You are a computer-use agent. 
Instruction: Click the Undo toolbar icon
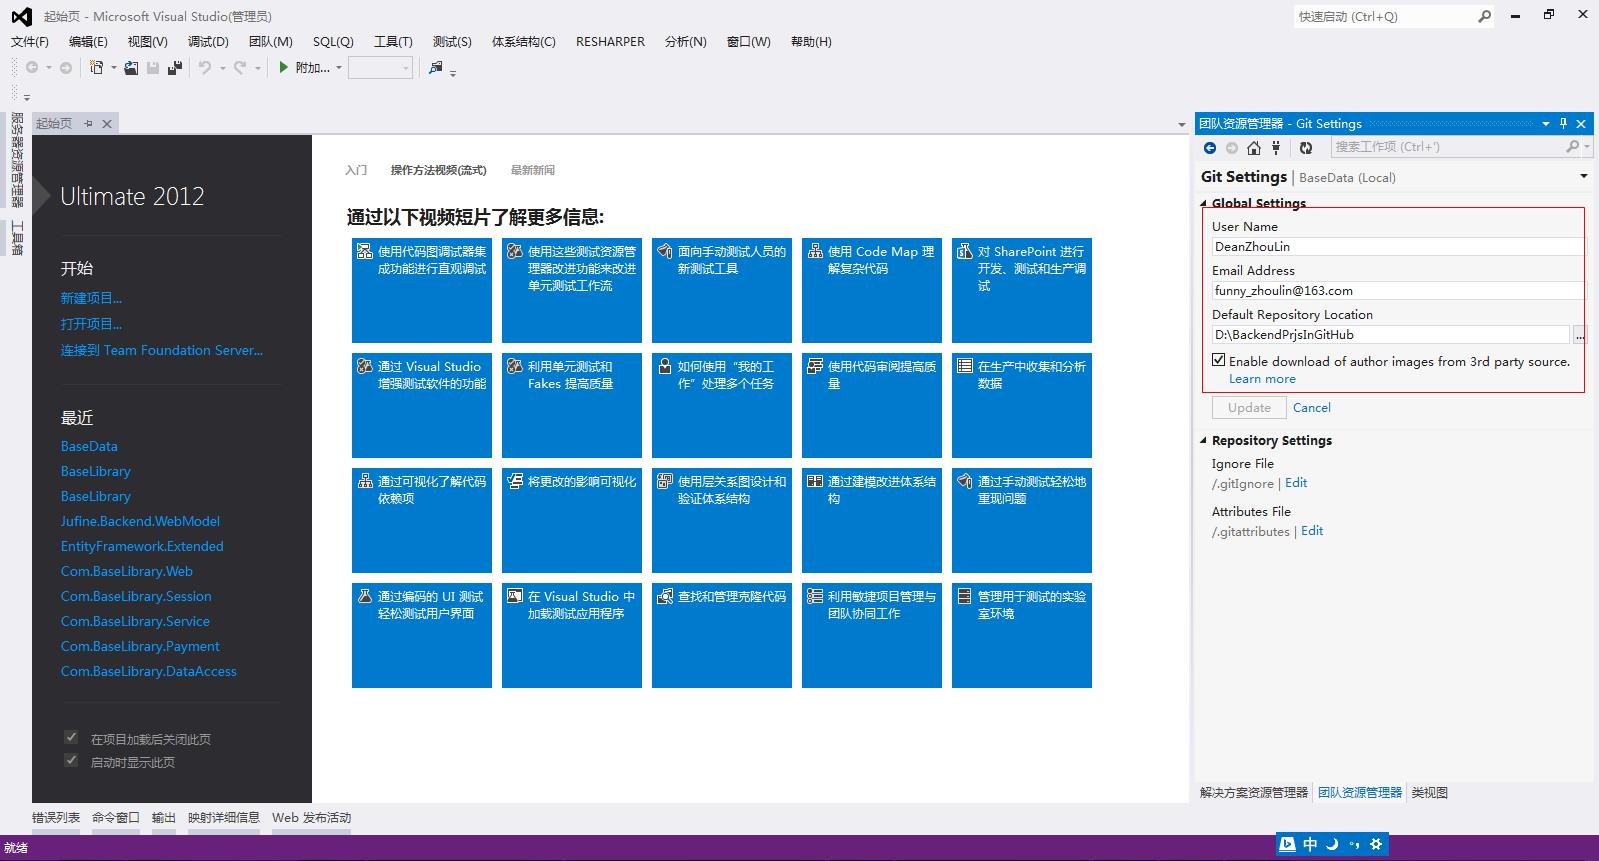point(205,67)
